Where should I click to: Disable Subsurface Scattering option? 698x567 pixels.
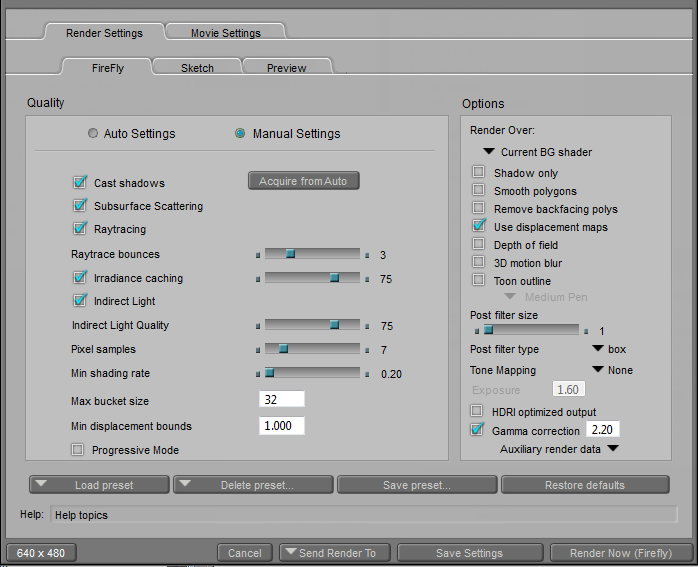80,206
